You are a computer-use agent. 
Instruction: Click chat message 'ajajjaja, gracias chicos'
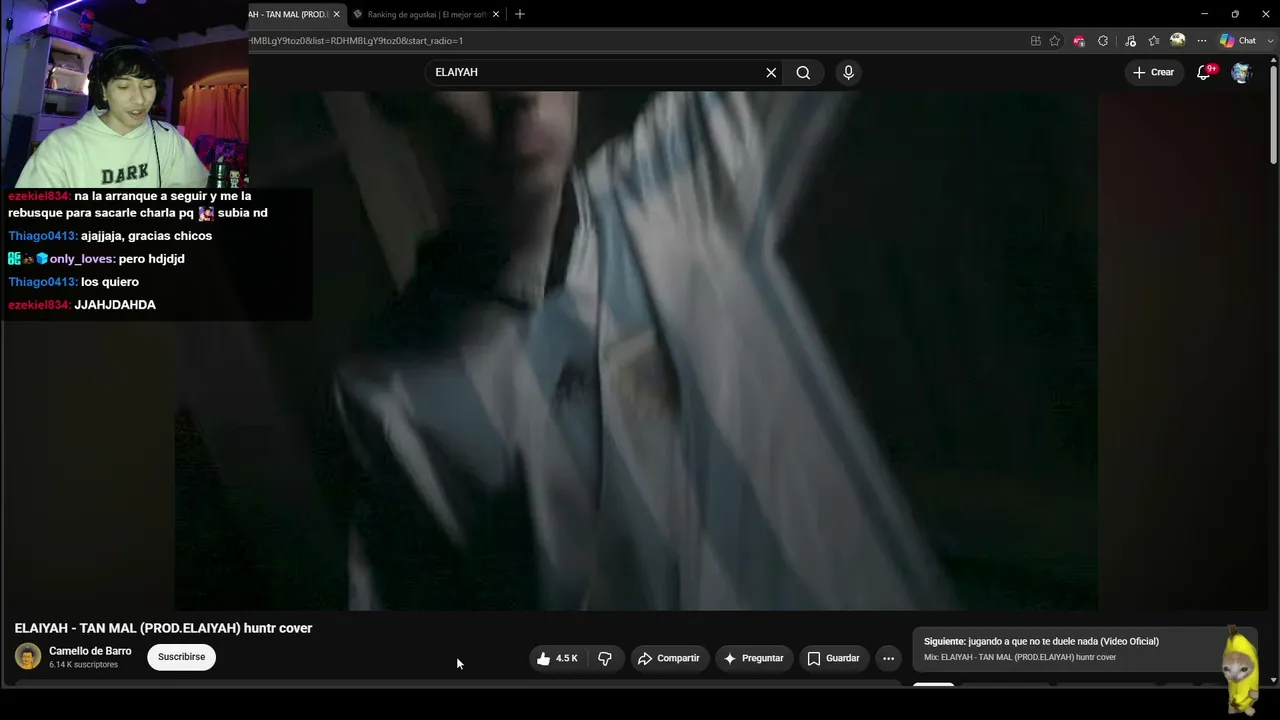[x=146, y=236]
